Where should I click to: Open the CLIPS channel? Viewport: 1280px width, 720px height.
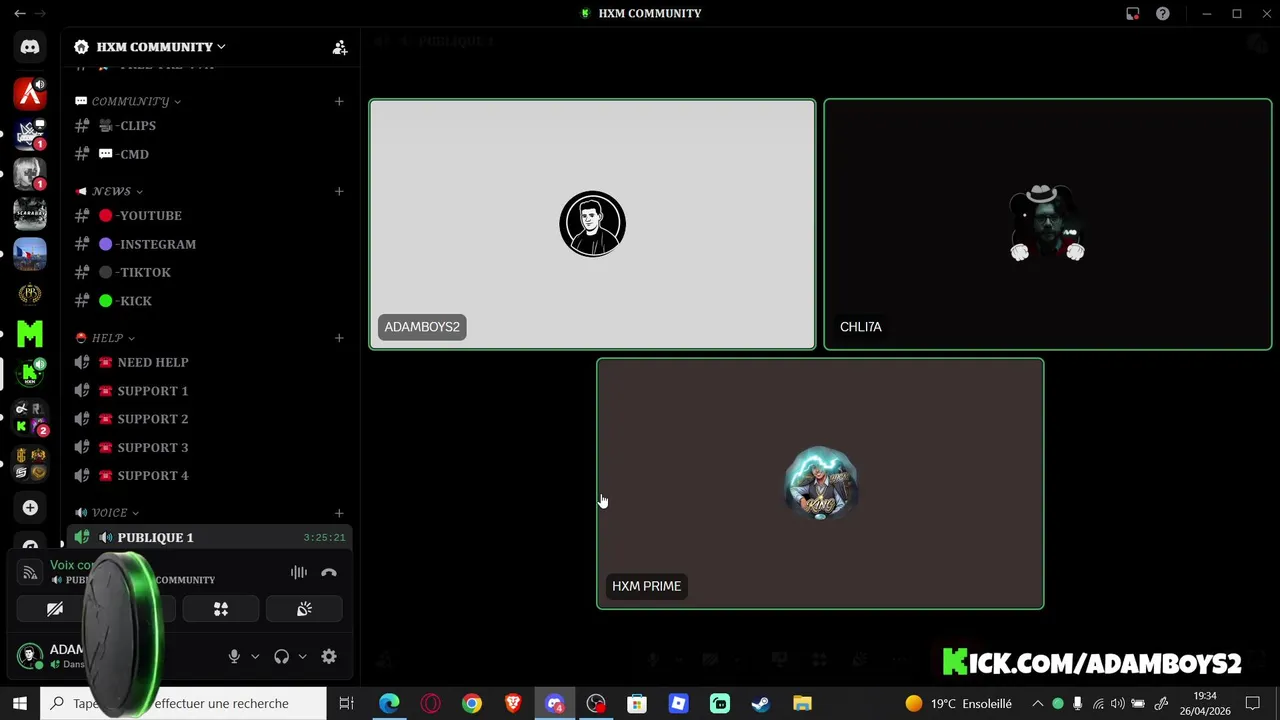210,126
